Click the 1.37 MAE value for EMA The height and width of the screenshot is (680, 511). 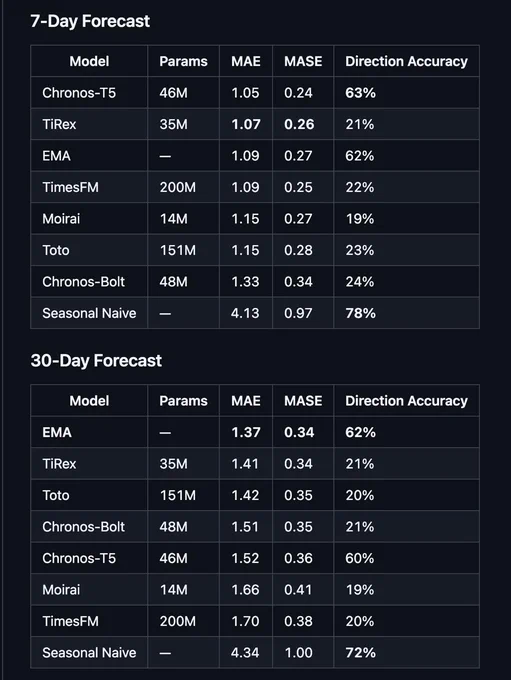pos(246,432)
